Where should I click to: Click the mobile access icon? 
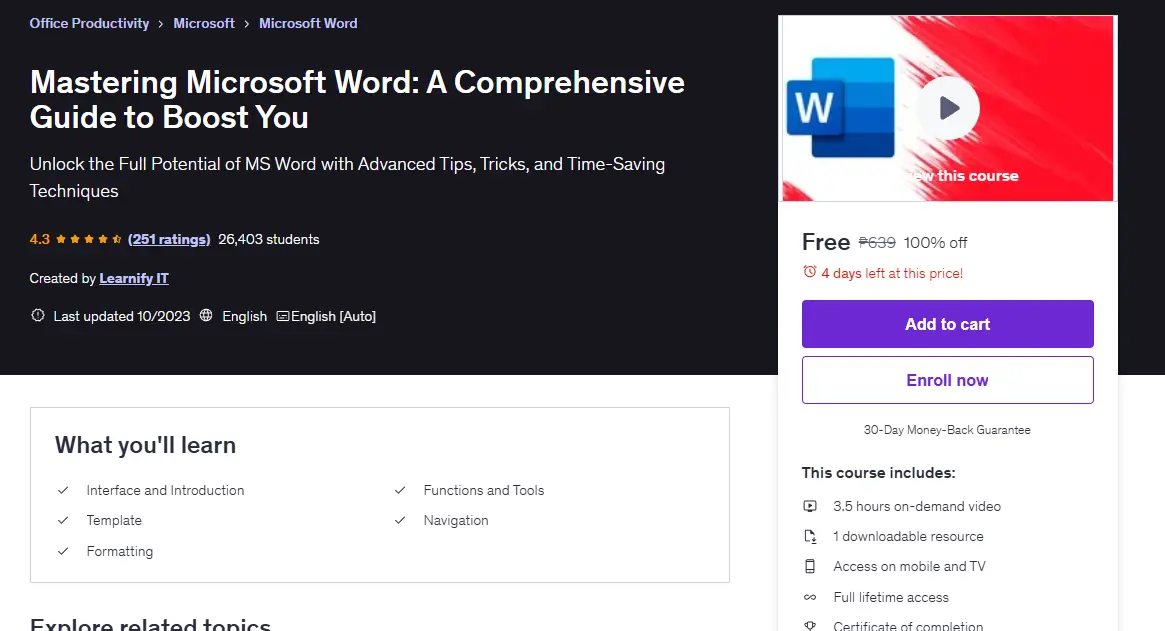point(810,566)
